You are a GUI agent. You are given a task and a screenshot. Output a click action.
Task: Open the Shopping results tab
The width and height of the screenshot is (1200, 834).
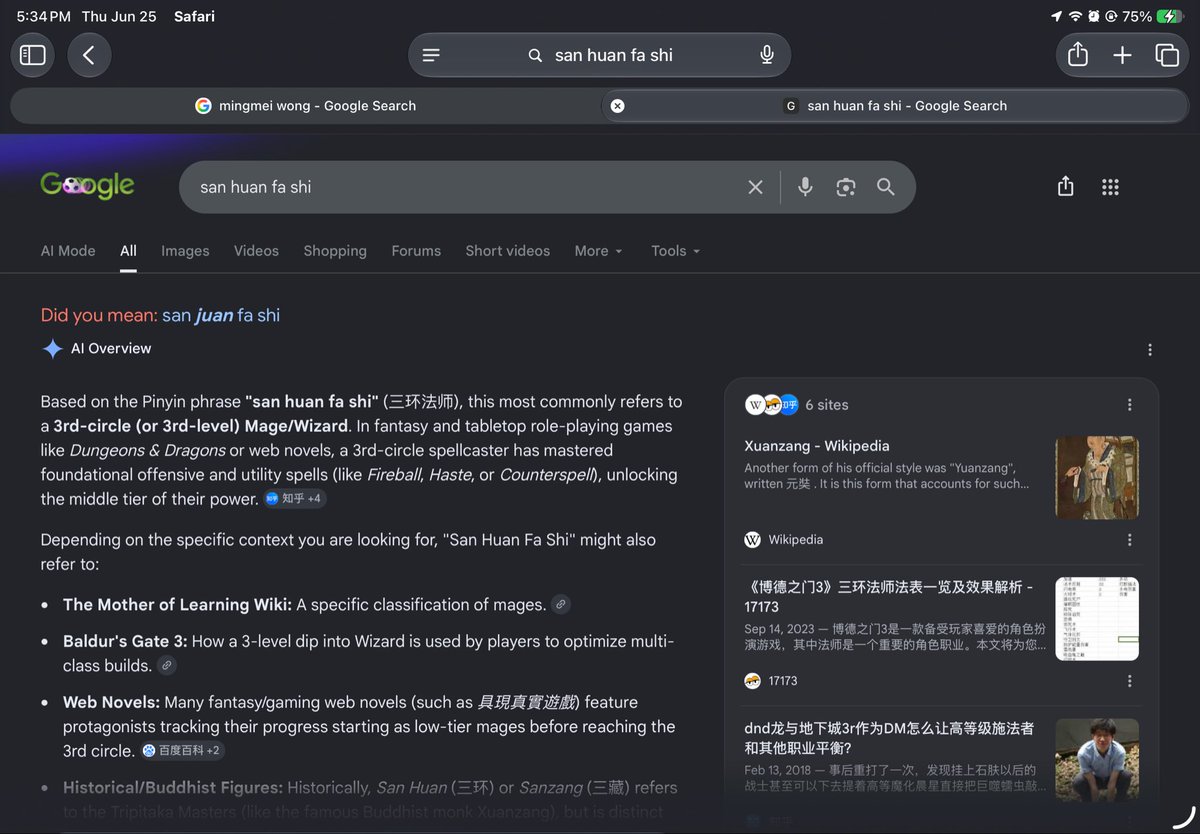point(335,251)
